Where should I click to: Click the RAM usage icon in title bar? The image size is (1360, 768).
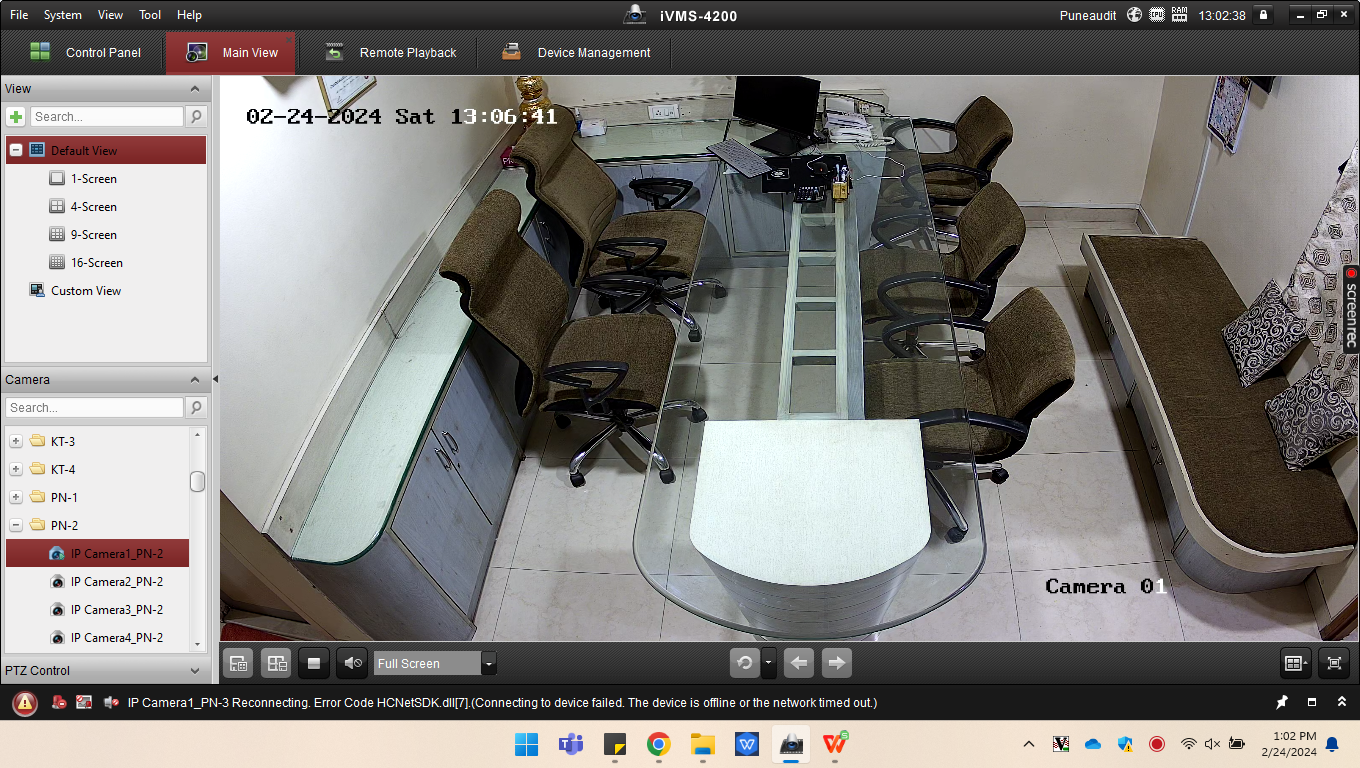click(x=1179, y=15)
